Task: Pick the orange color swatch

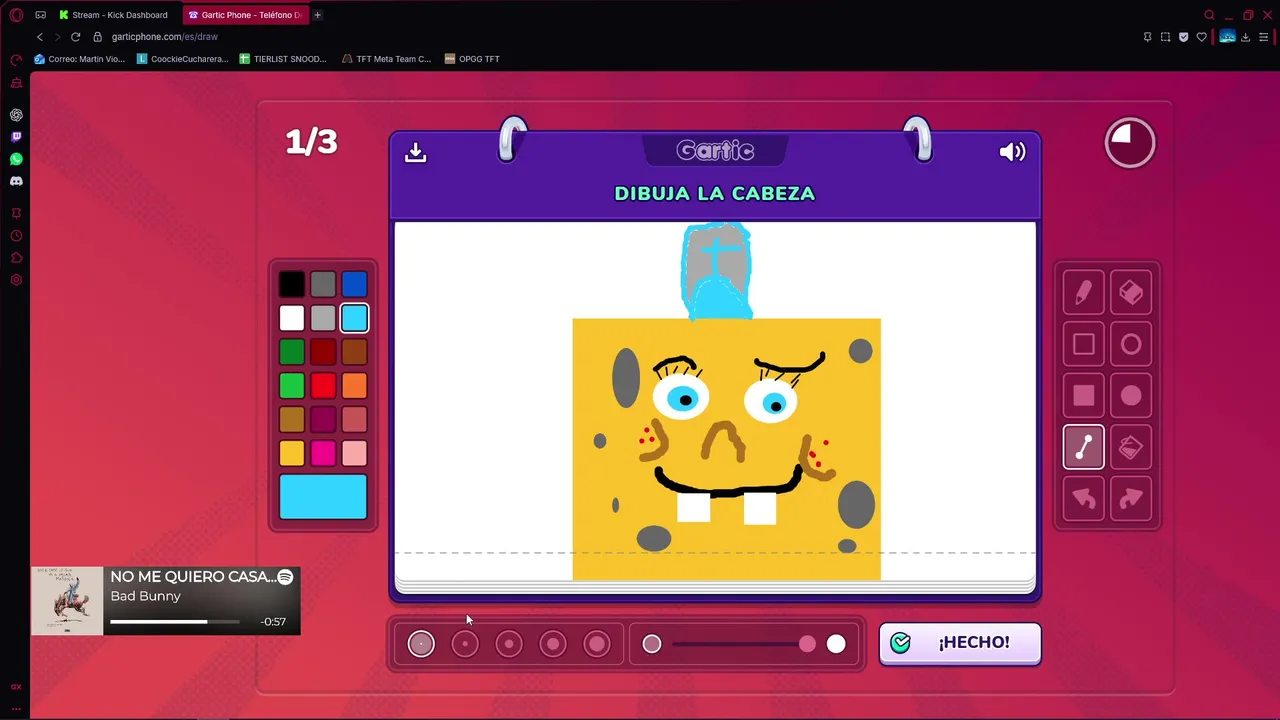Action: [x=354, y=386]
